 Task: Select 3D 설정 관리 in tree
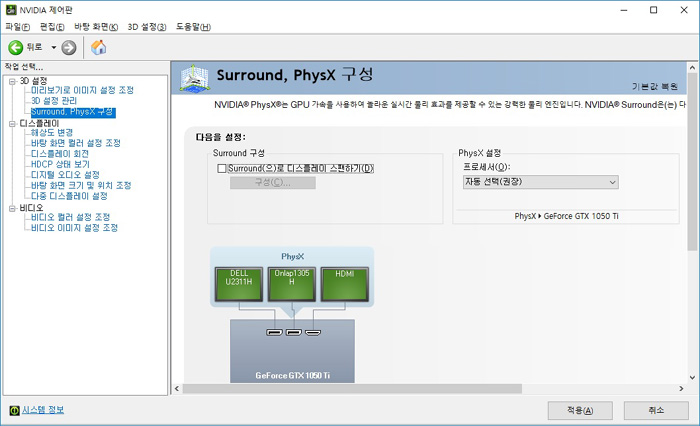click(x=54, y=101)
